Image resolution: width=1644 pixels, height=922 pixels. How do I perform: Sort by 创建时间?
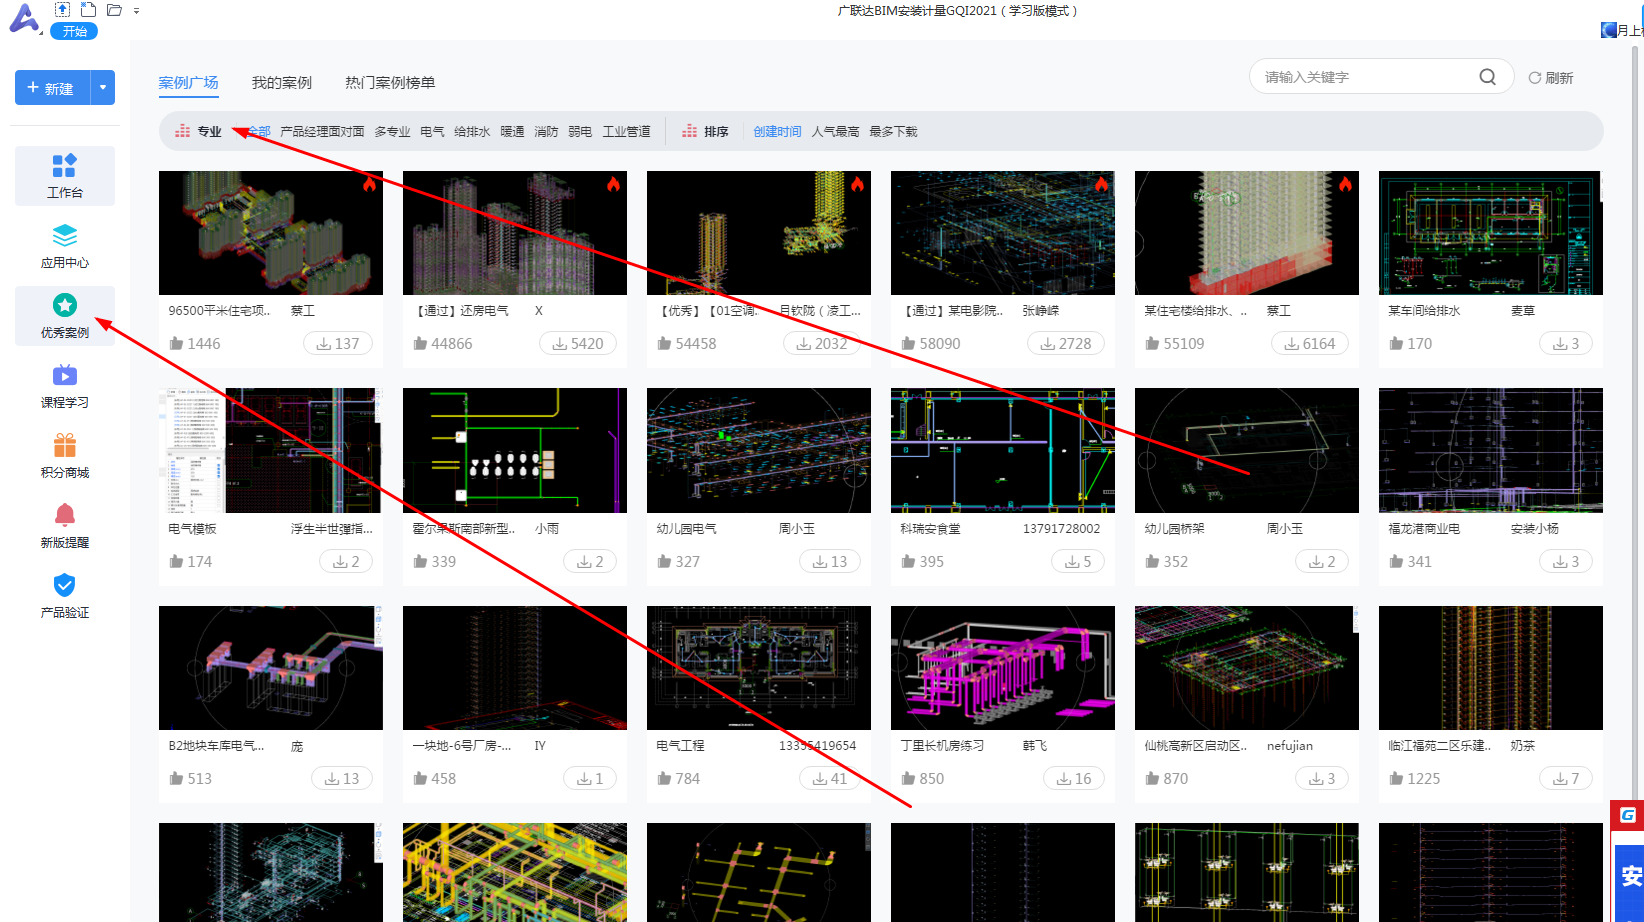[777, 132]
